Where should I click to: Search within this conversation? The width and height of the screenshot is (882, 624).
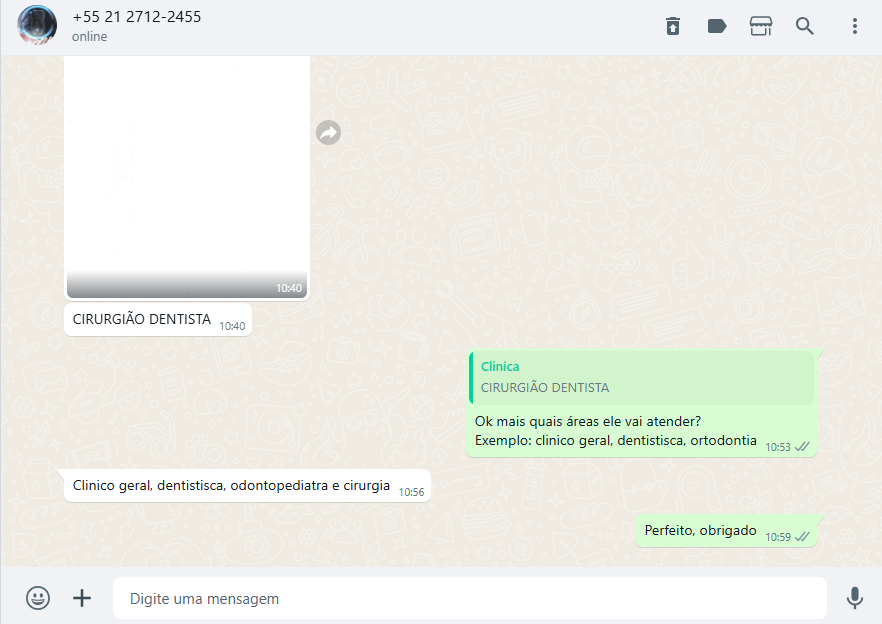click(804, 26)
